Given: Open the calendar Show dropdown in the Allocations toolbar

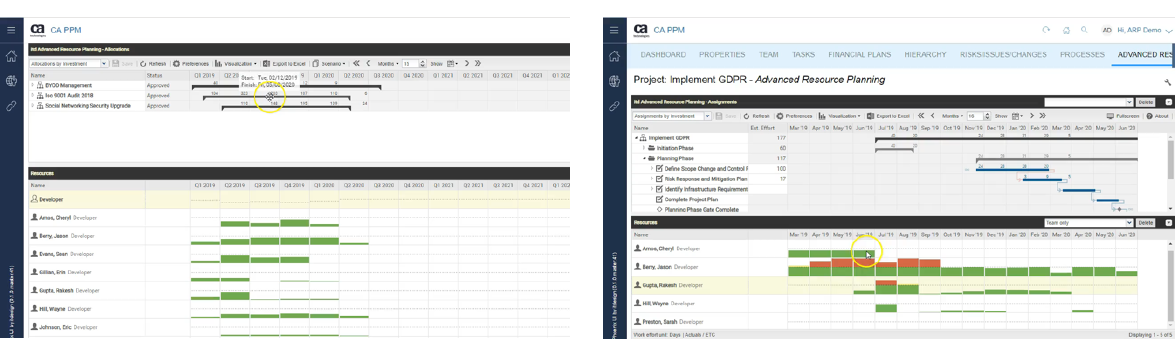Looking at the screenshot, I should click(452, 64).
